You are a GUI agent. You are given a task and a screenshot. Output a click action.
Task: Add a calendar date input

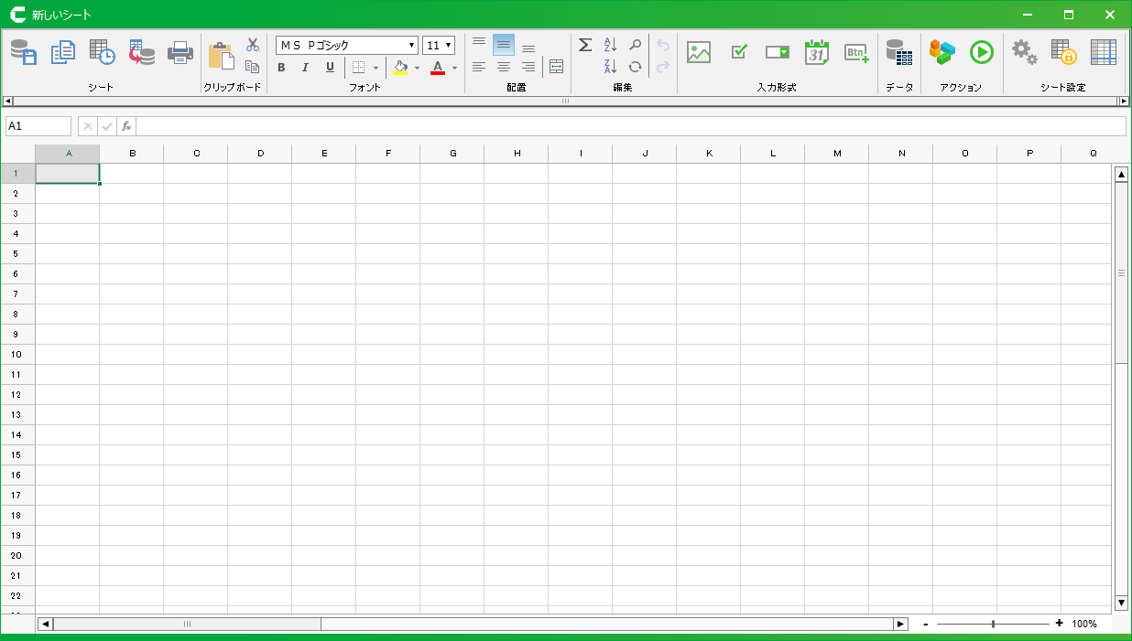pos(817,52)
